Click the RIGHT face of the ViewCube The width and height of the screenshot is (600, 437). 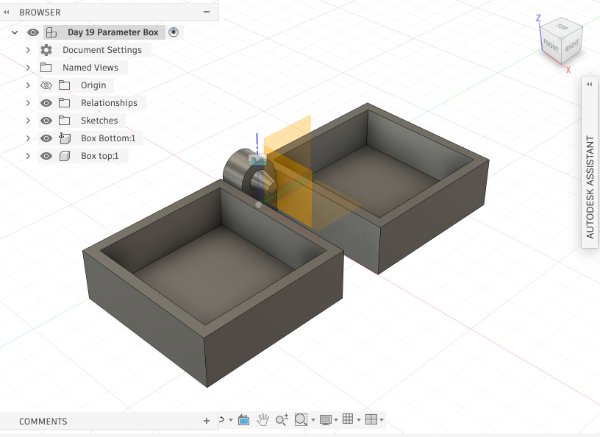(x=572, y=45)
